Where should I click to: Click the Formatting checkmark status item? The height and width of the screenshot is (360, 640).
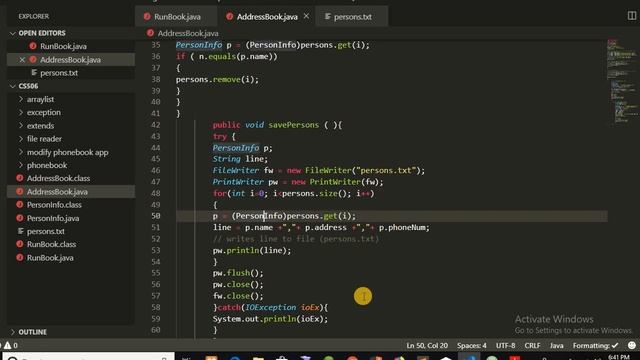(596, 345)
